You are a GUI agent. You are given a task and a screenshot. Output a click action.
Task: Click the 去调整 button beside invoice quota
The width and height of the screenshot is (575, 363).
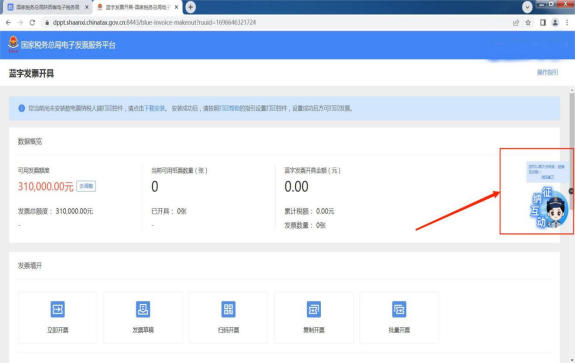(x=86, y=186)
